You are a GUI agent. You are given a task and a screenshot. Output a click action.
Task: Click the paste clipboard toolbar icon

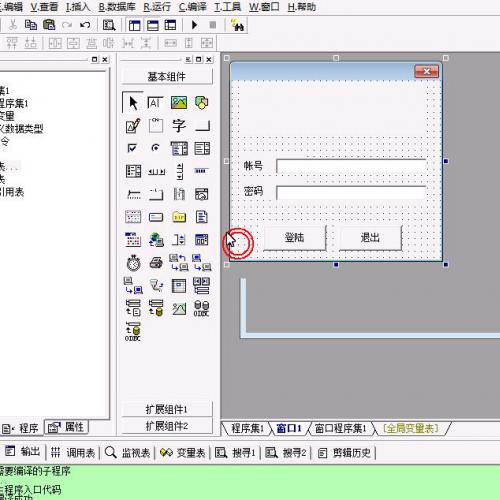(49, 25)
